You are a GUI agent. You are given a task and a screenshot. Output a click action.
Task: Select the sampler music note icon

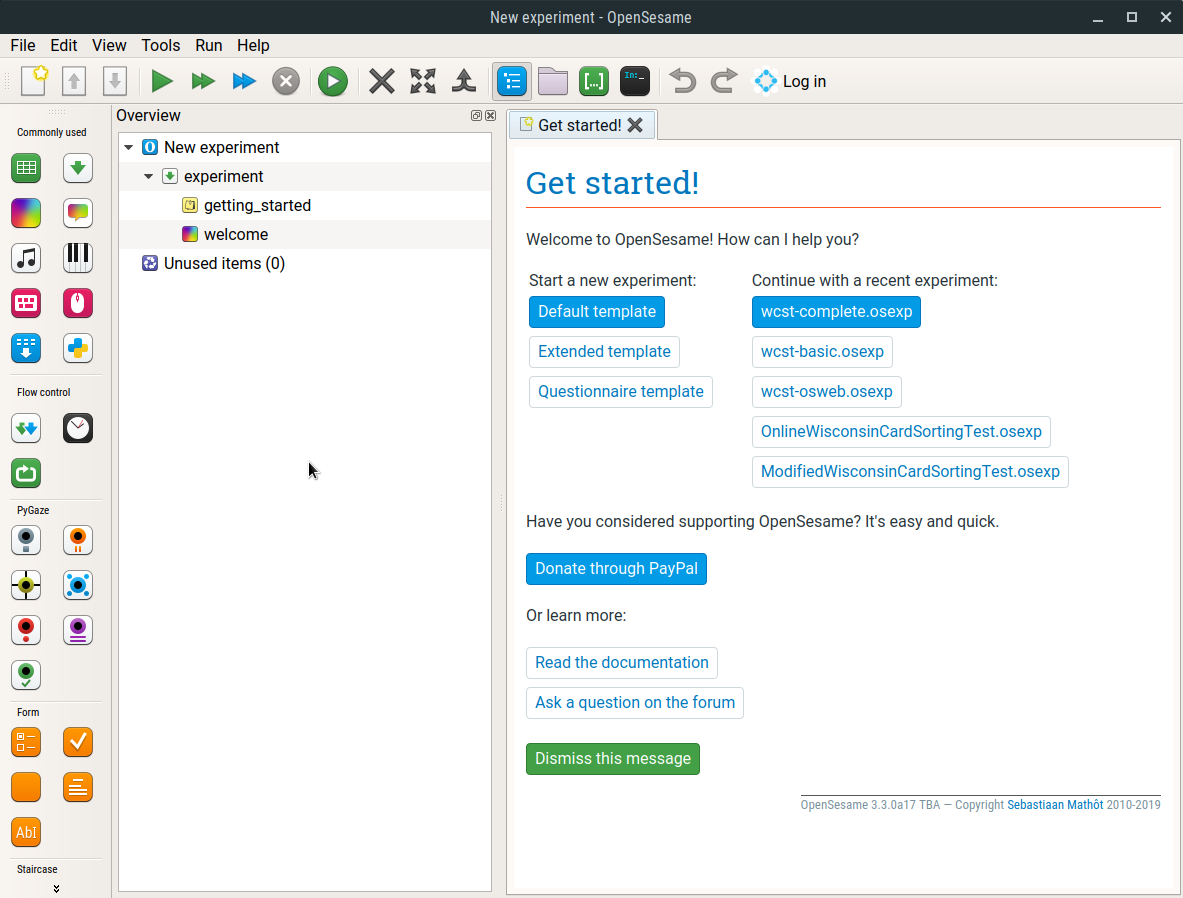[x=26, y=258]
